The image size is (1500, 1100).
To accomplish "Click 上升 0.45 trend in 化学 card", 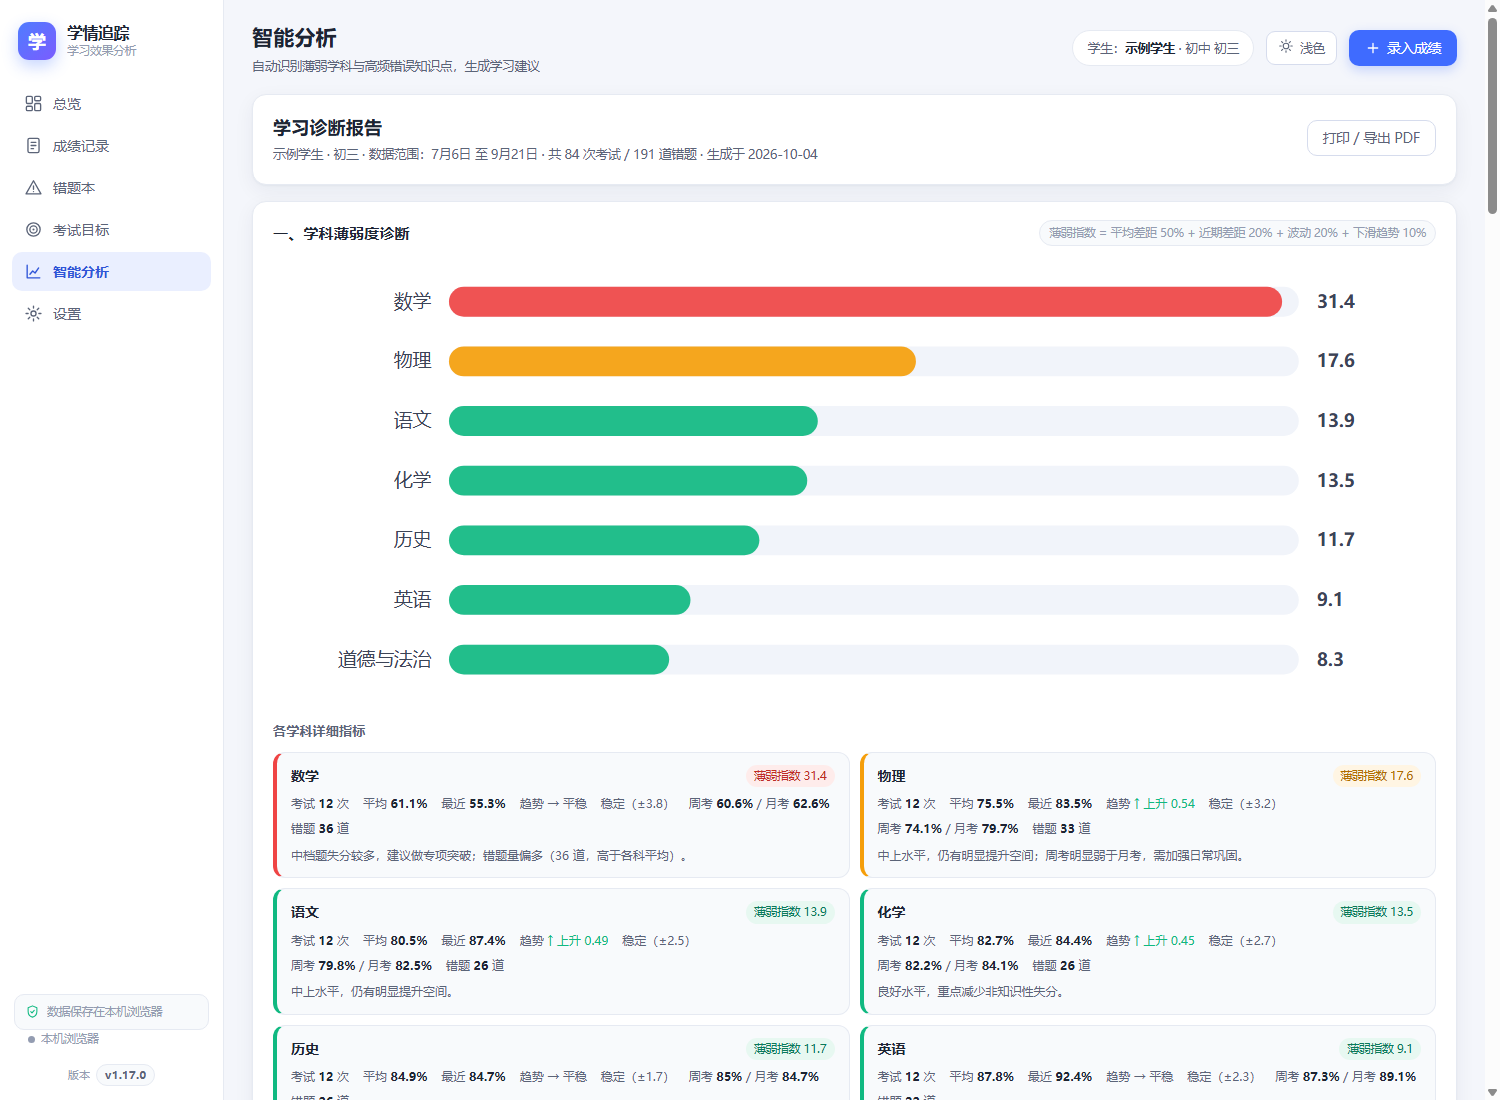I will 1164,941.
